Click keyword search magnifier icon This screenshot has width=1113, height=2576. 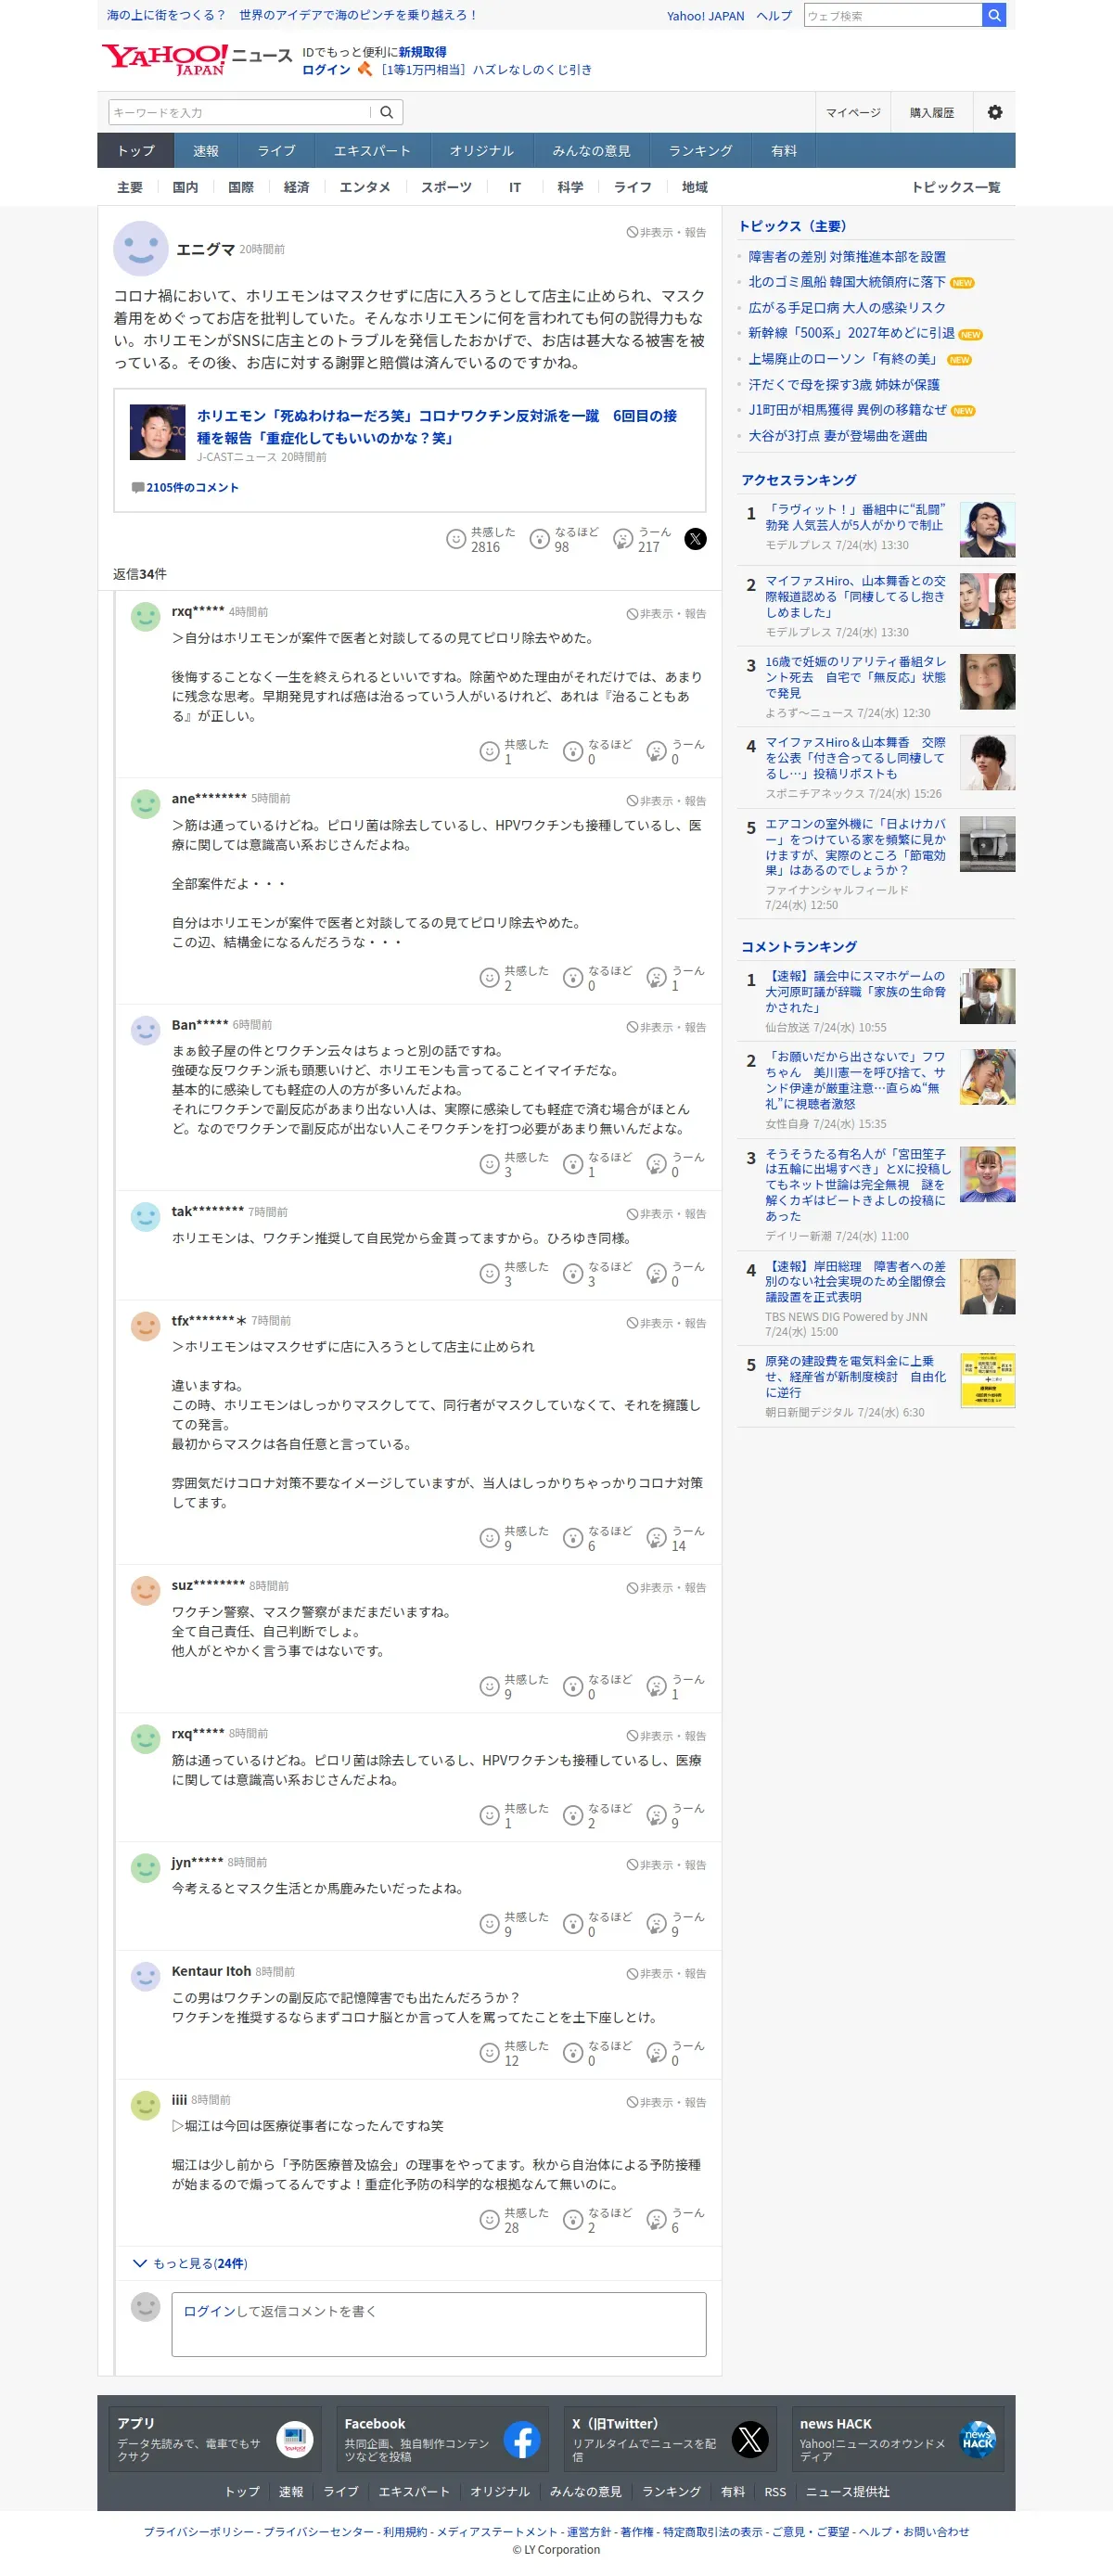tap(387, 112)
